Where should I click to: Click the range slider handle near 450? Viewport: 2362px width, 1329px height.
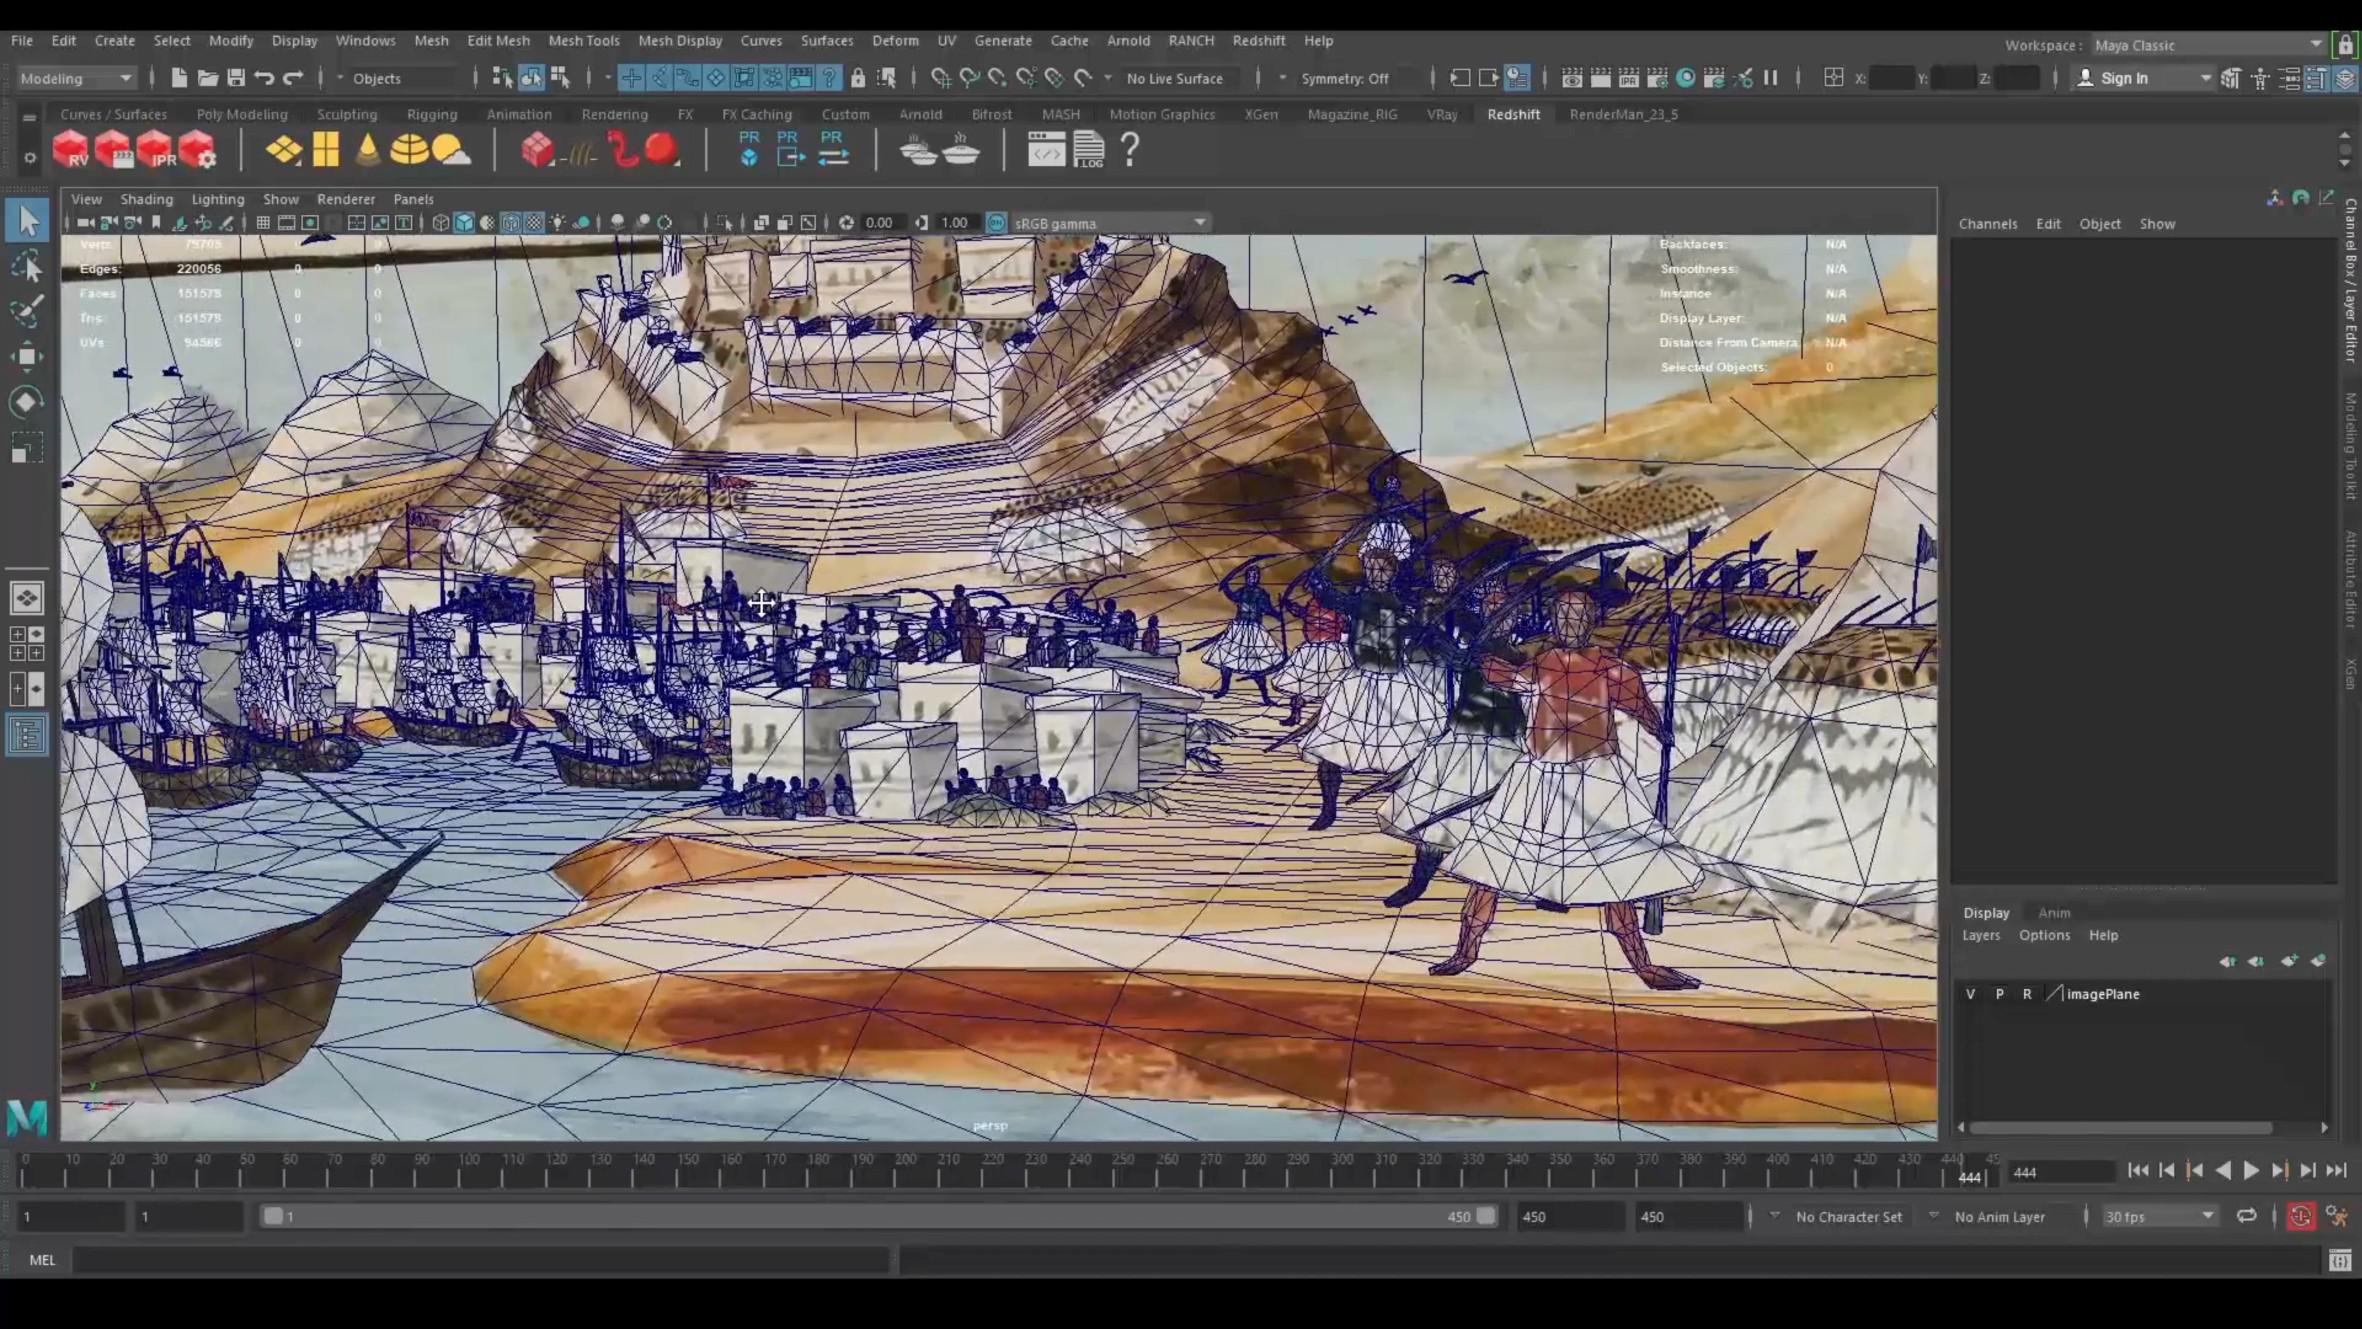[x=1486, y=1216]
